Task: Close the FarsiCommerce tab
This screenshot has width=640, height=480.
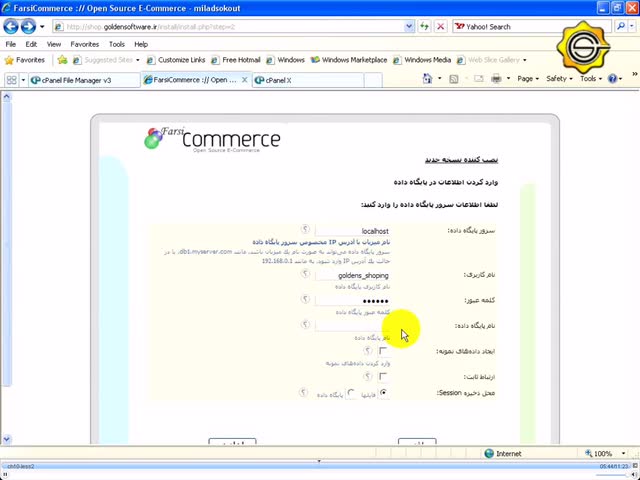Action: click(244, 80)
